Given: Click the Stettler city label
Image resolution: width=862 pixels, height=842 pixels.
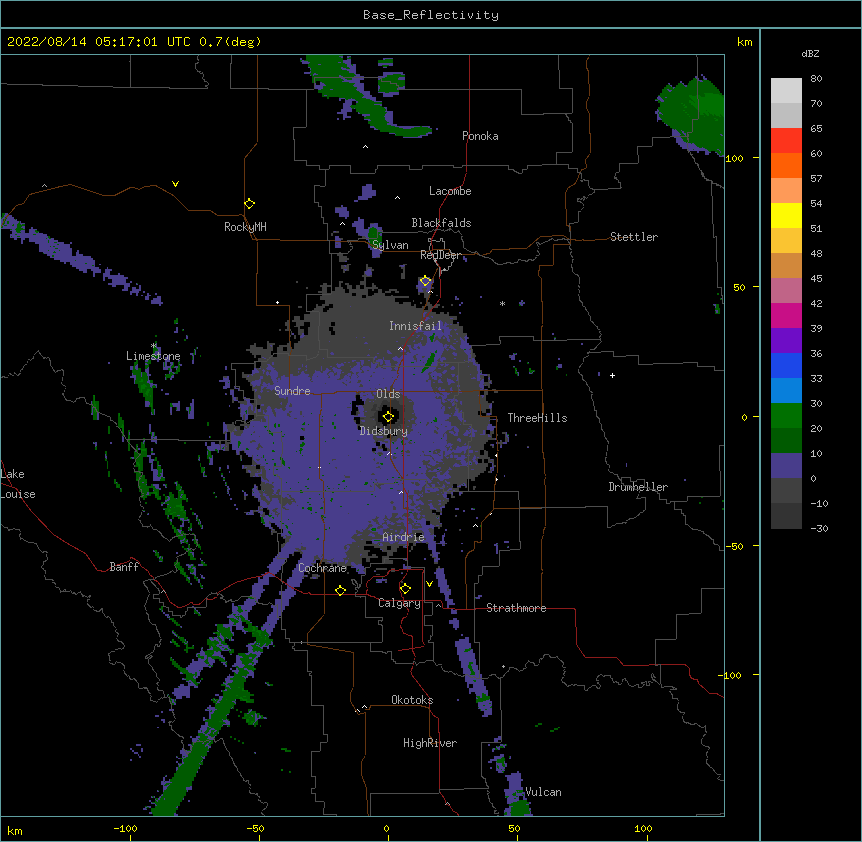Looking at the screenshot, I should click(634, 237).
